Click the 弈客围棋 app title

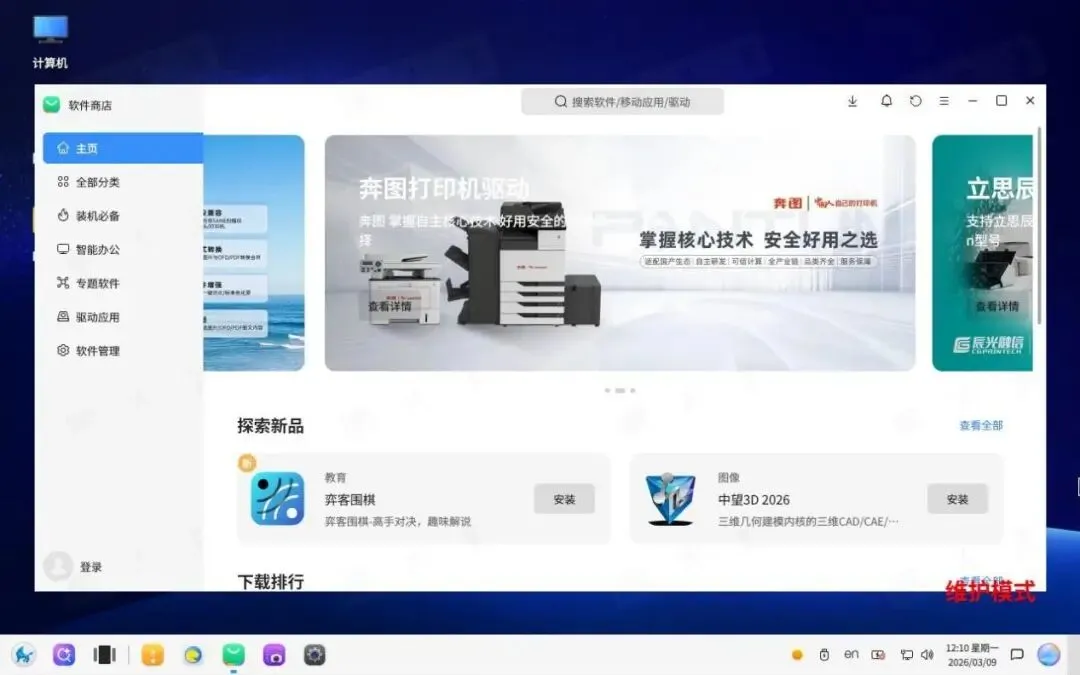point(350,500)
